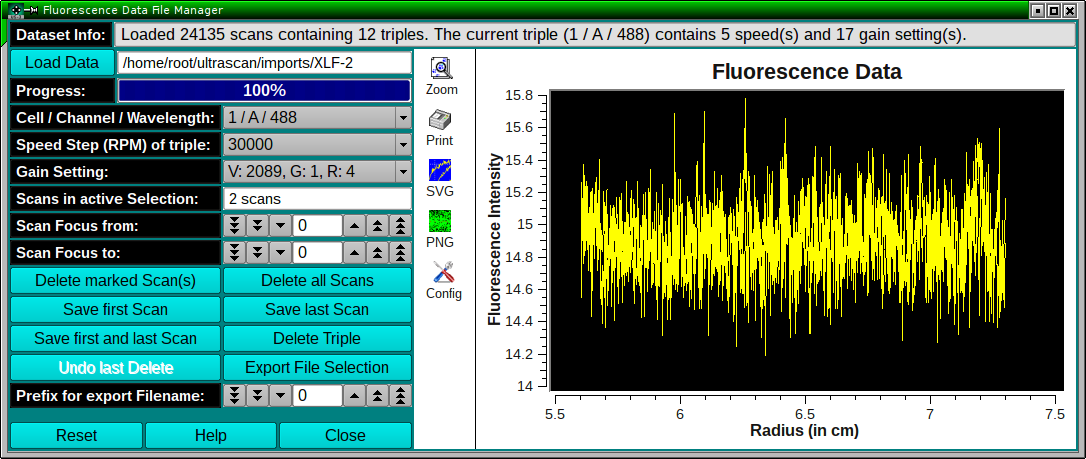The image size is (1086, 459).
Task: Decrease Prefix for export Filename by triple down arrow
Action: (x=234, y=395)
